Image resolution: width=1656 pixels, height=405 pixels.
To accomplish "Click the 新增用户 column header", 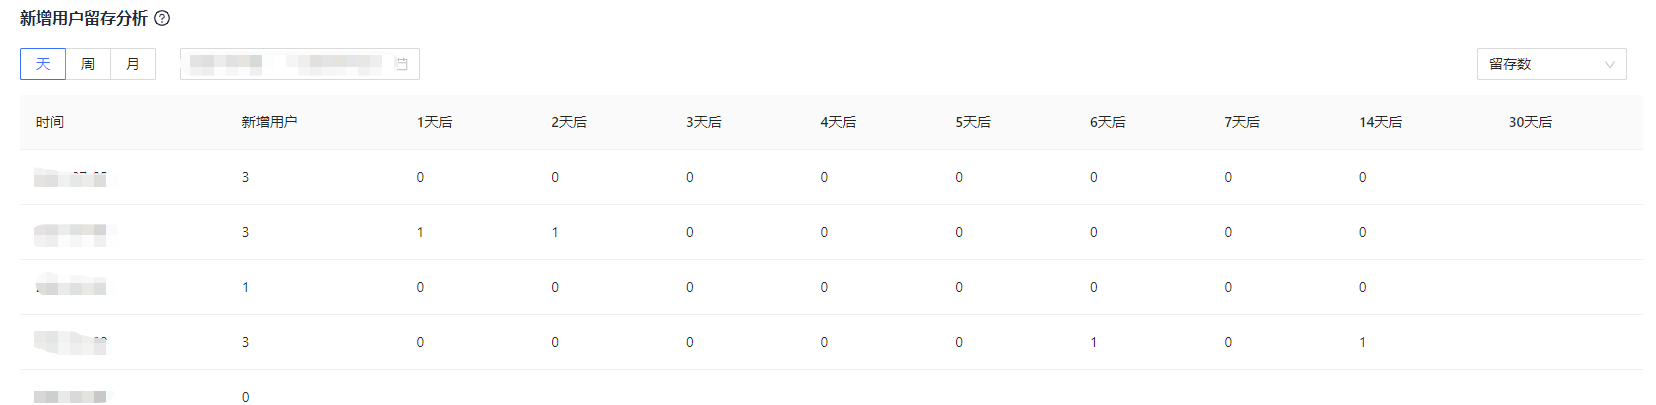I will point(269,122).
